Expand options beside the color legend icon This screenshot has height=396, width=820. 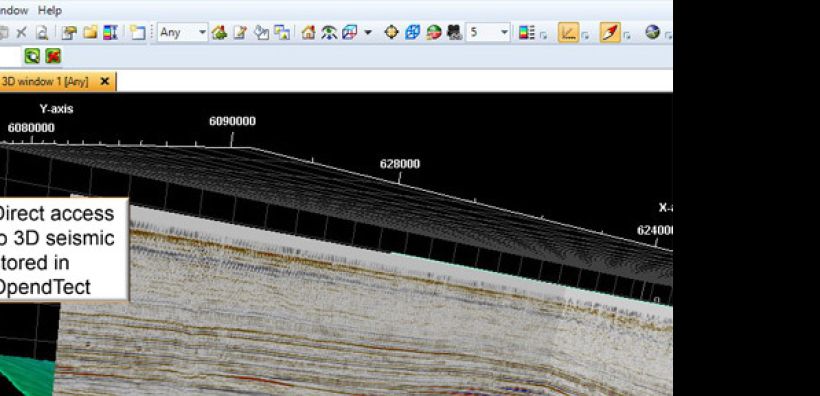(543, 36)
